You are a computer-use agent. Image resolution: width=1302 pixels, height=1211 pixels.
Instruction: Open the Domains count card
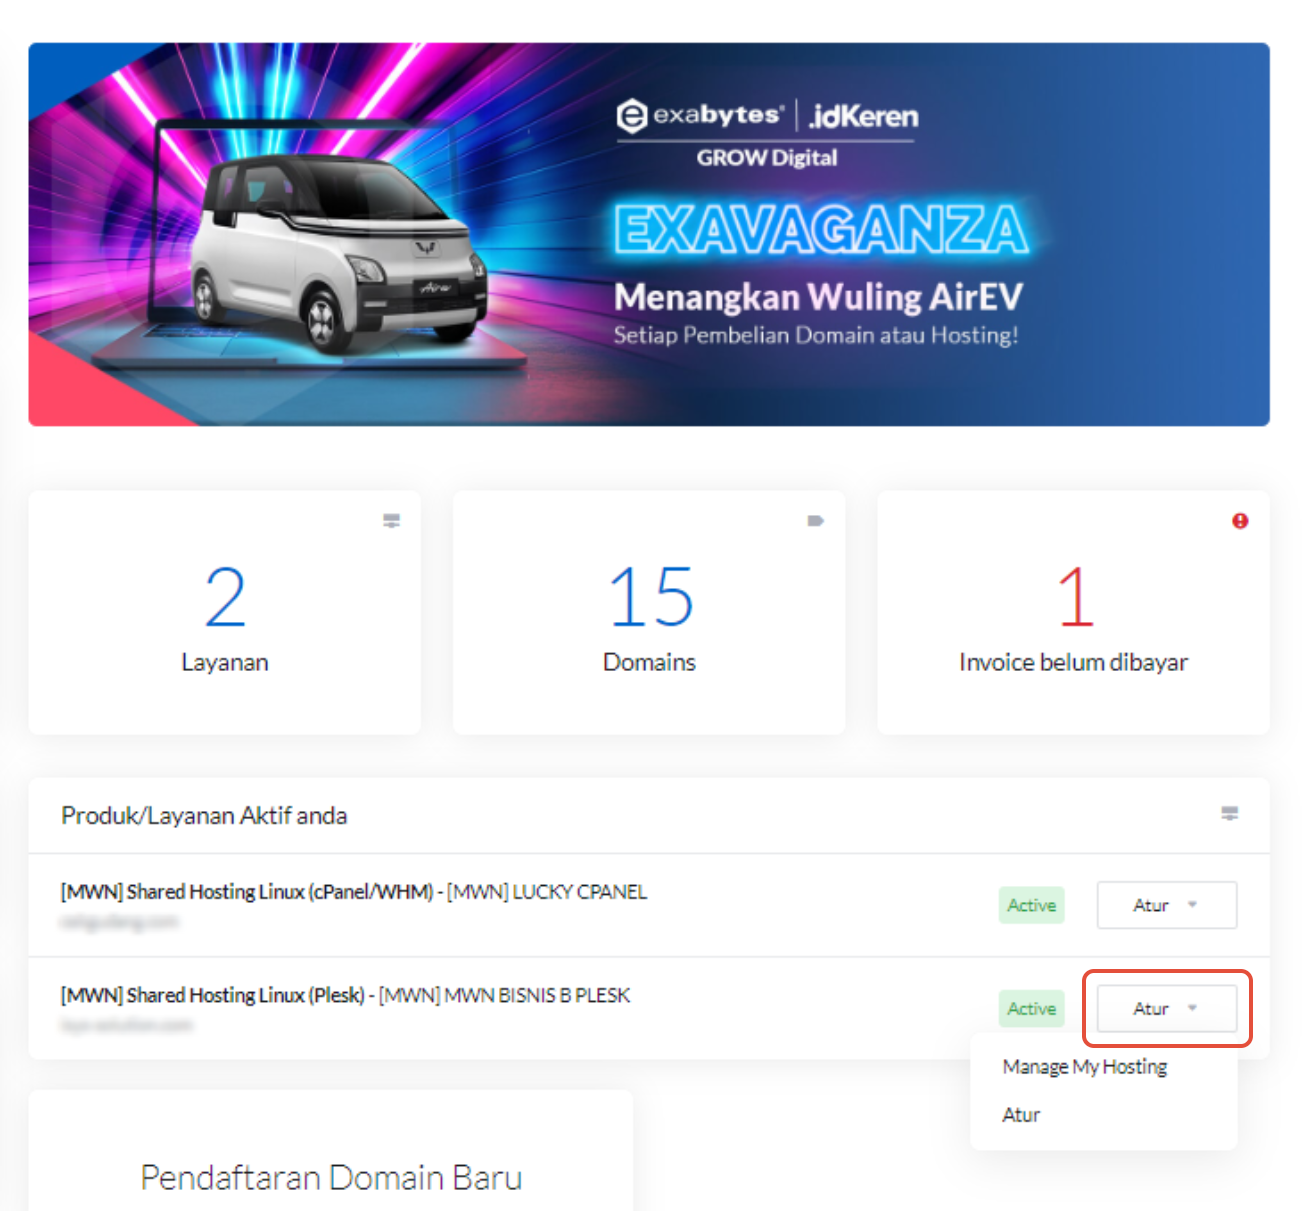point(649,613)
